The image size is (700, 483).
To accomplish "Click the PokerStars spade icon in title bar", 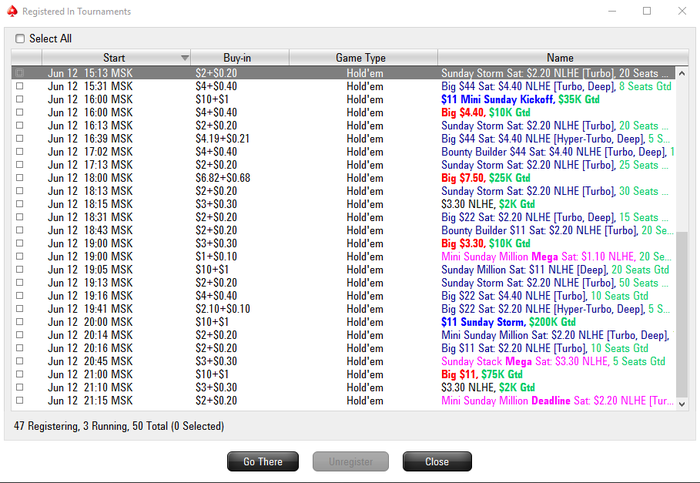I will 12,11.
